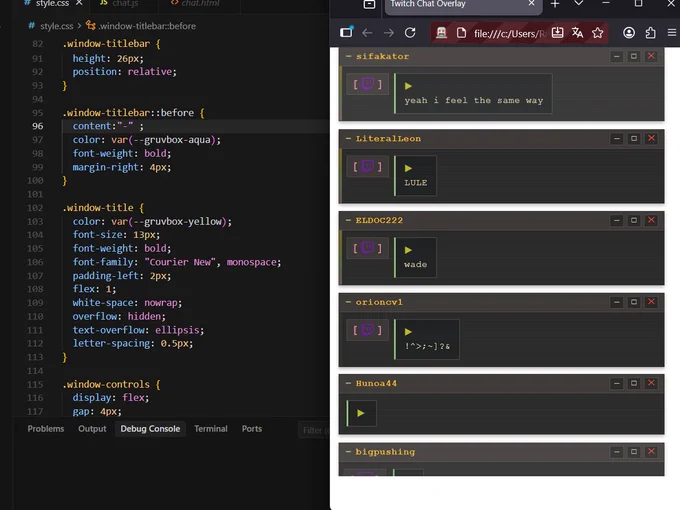Minimize the bigpushing chat window
680x510 pixels.
616,452
